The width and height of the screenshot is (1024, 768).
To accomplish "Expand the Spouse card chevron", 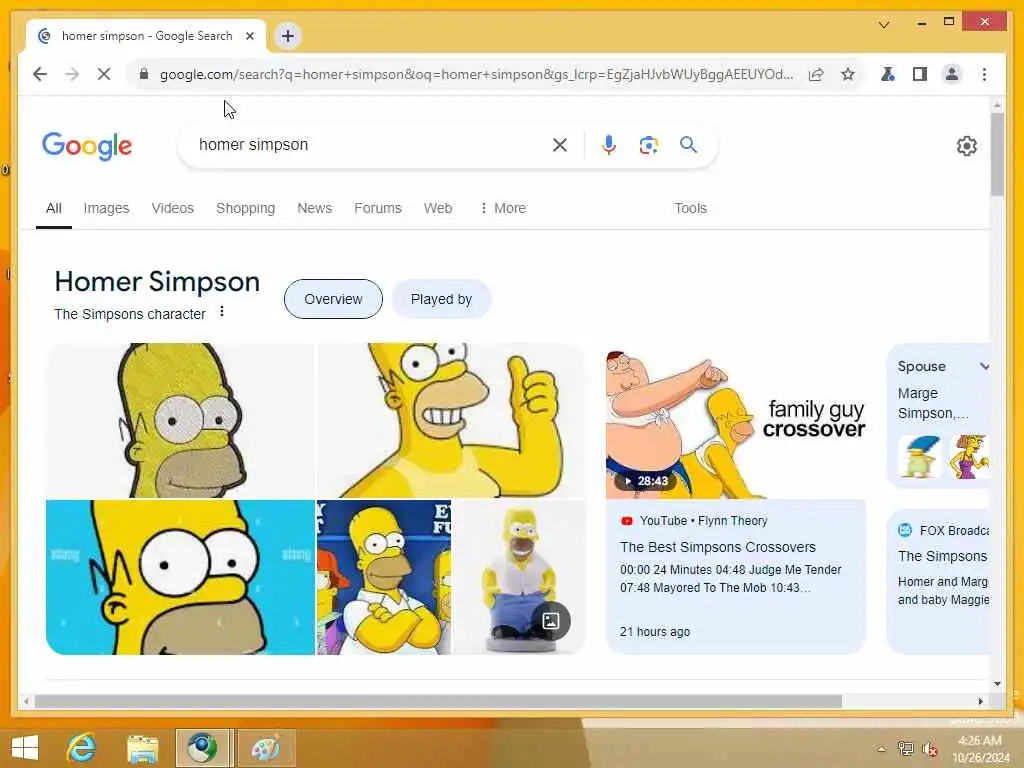I will click(984, 366).
